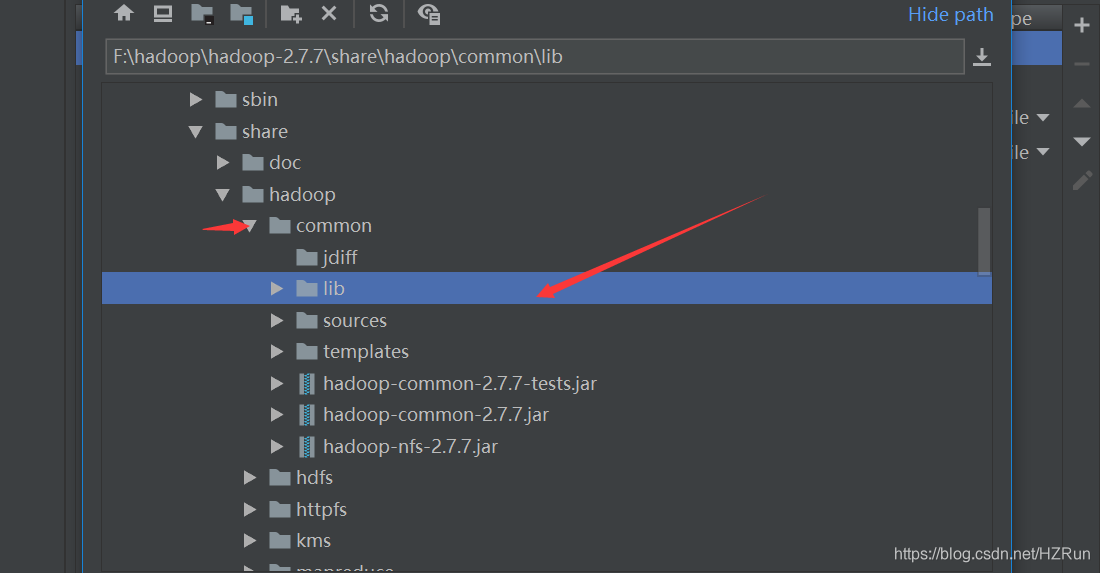Expand the sbin folder
This screenshot has width=1100, height=573.
[x=196, y=100]
